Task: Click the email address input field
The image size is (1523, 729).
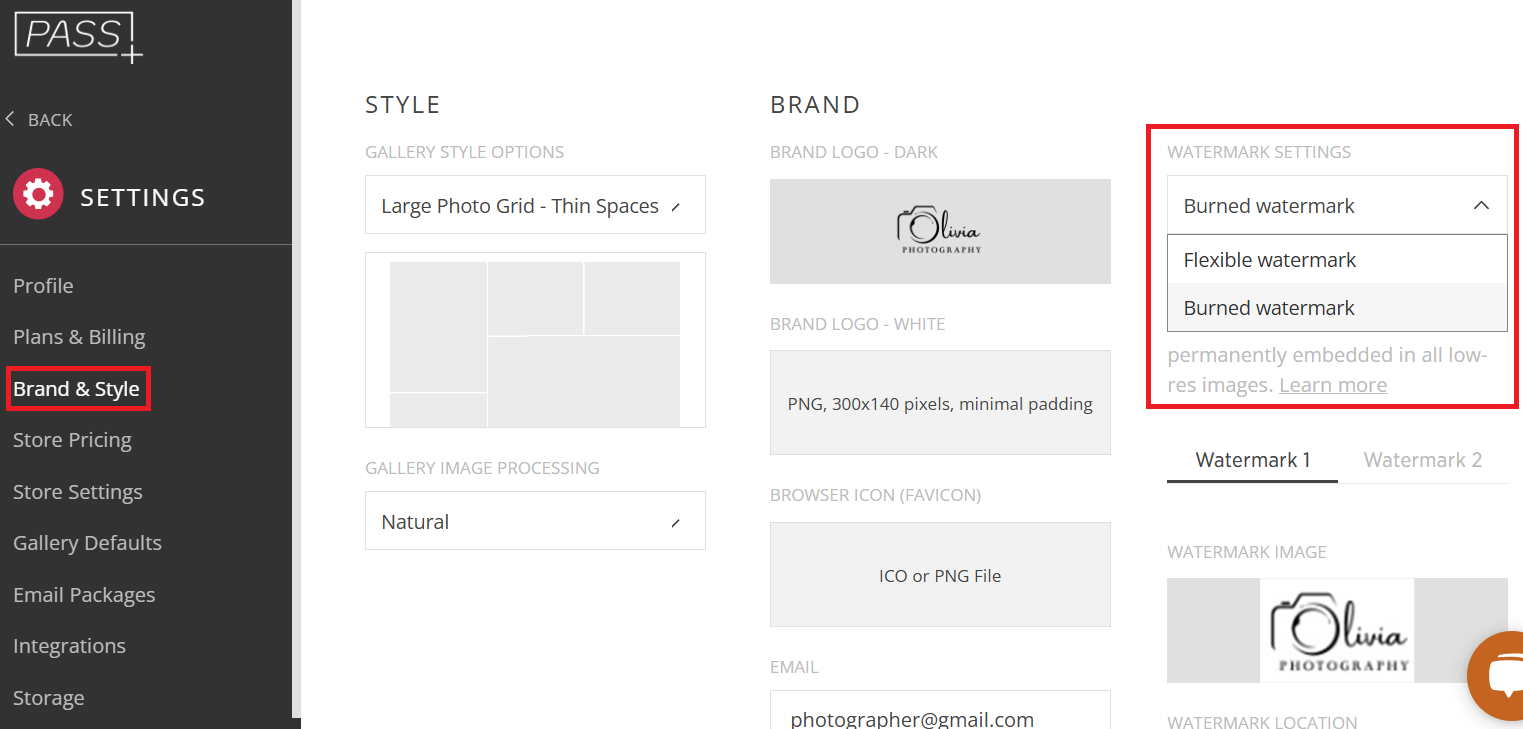Action: 940,710
